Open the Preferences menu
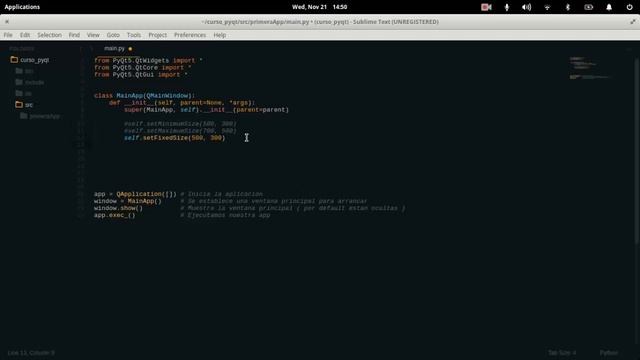This screenshot has height=360, width=640. [x=190, y=35]
